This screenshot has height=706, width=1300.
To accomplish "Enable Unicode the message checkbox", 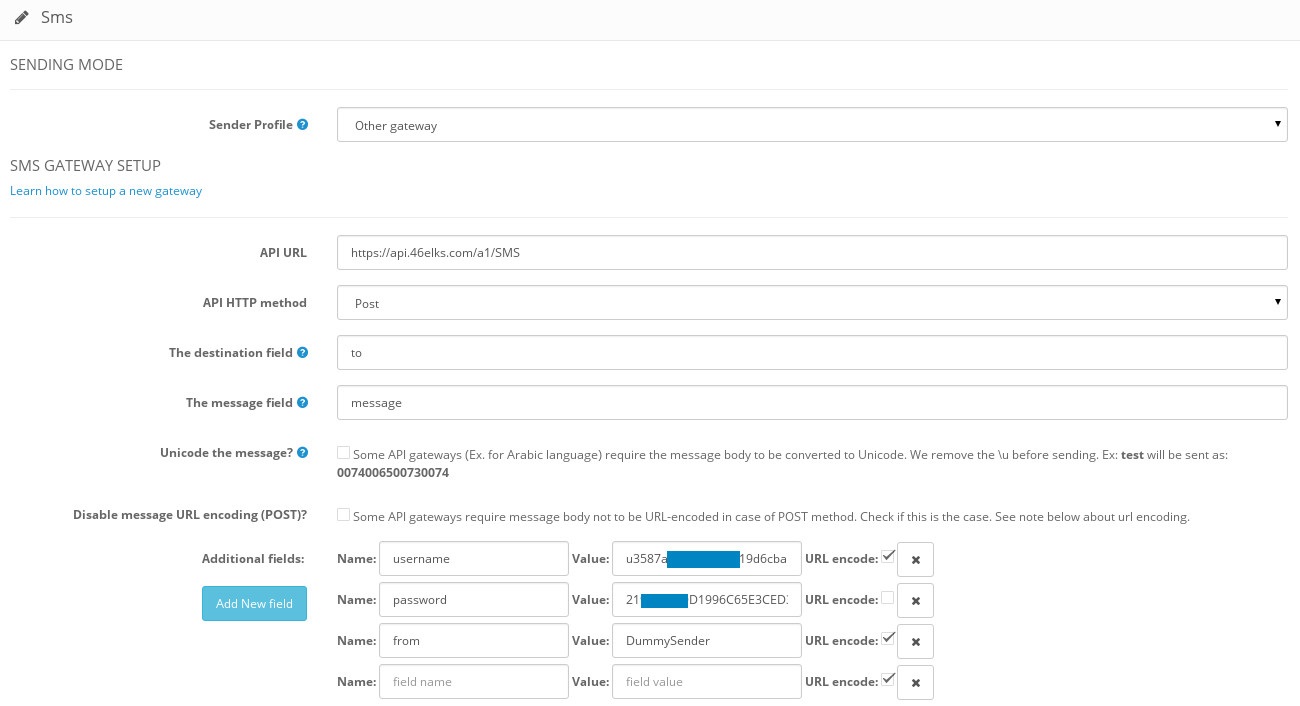I will pos(344,453).
